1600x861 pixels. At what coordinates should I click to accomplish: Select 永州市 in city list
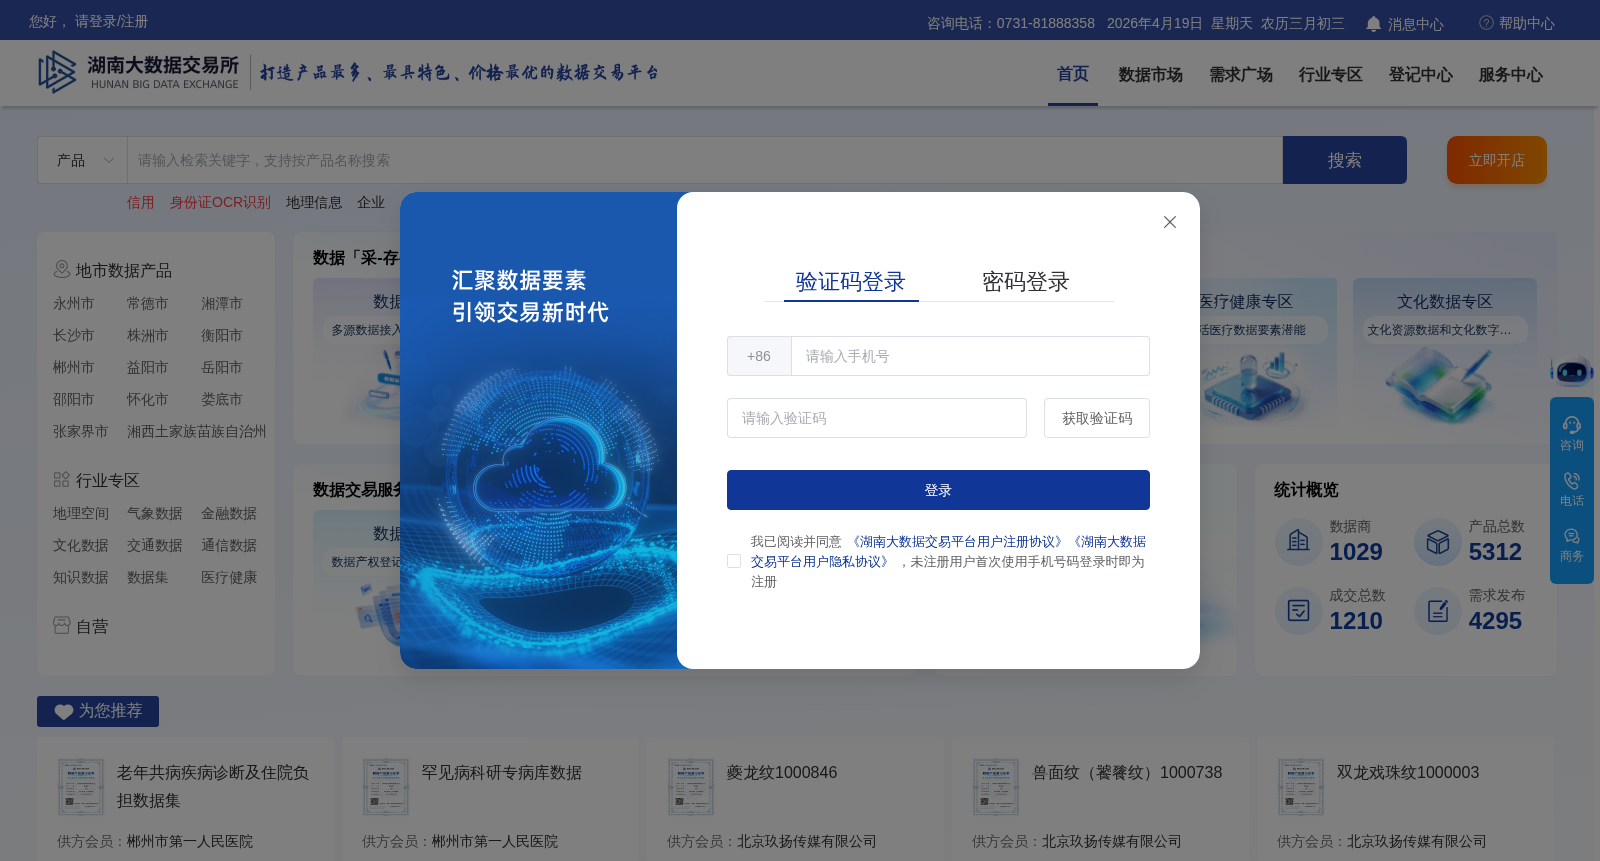[73, 303]
